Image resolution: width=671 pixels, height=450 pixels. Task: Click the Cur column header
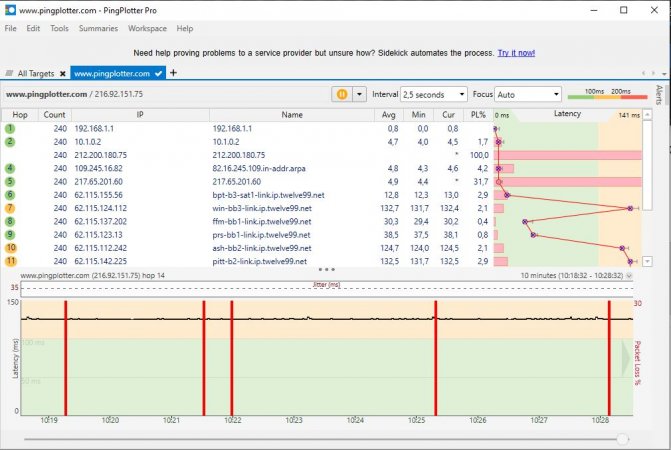tap(448, 115)
